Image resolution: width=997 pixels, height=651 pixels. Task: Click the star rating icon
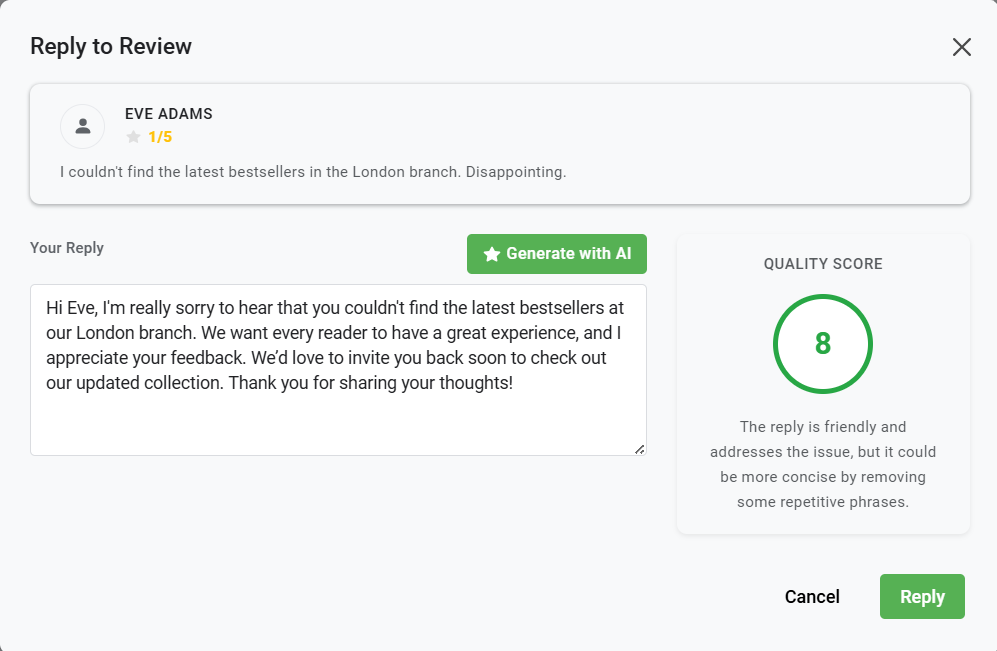click(133, 138)
